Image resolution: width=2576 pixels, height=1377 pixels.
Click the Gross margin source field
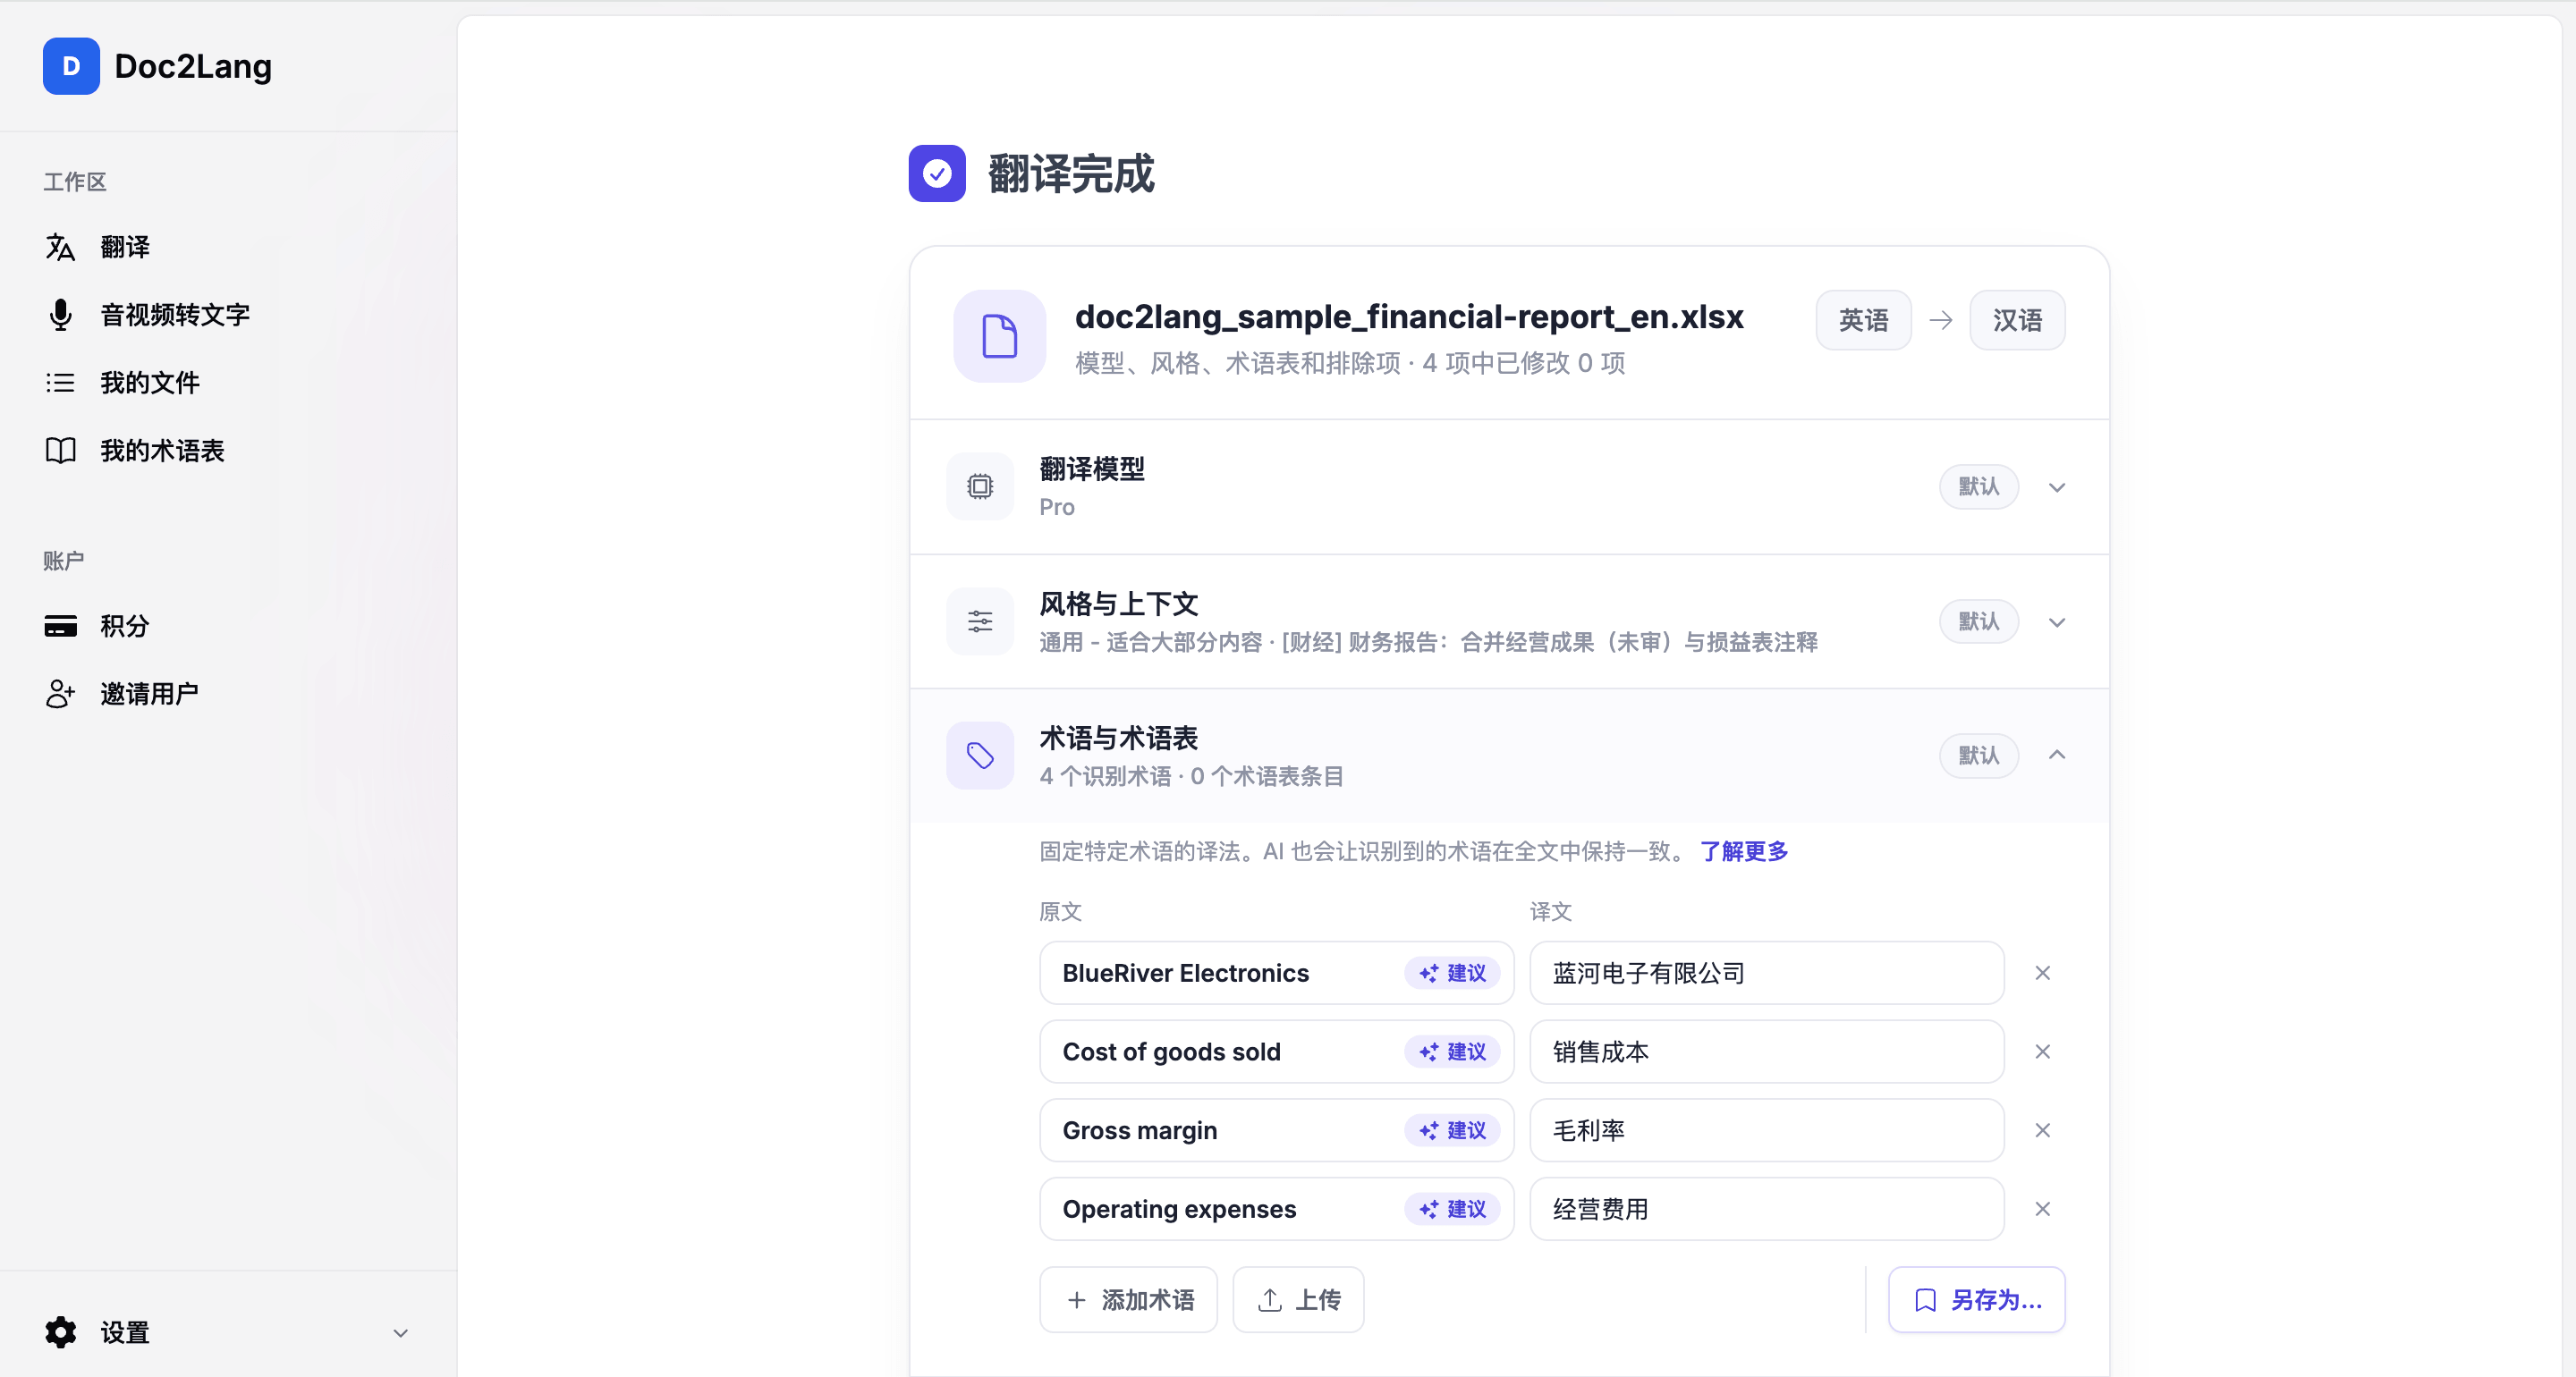coord(1276,1131)
